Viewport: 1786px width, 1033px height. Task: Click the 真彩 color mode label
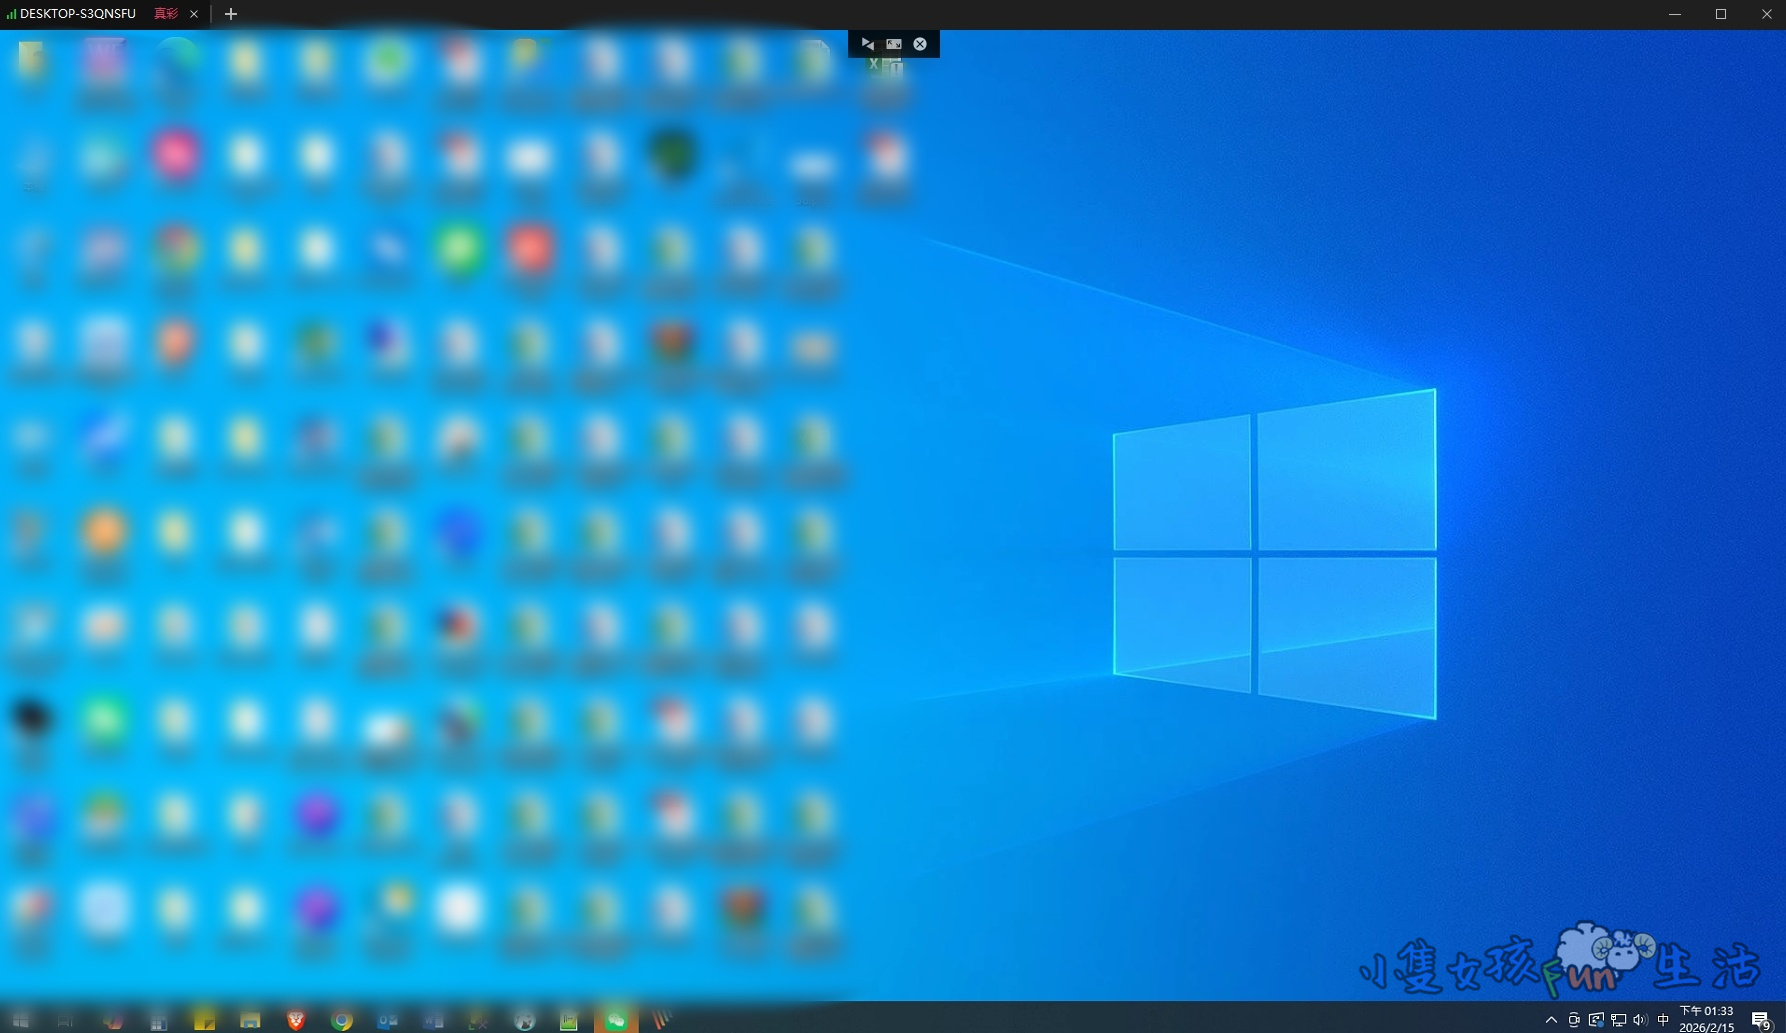coord(166,14)
